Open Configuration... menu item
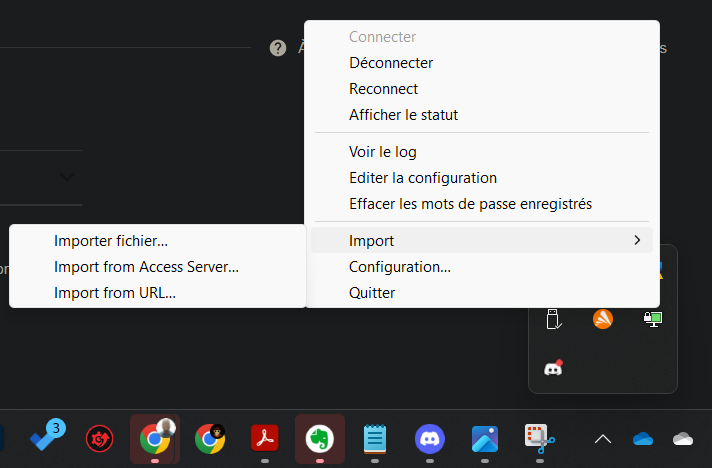The image size is (712, 468). [x=482, y=267]
